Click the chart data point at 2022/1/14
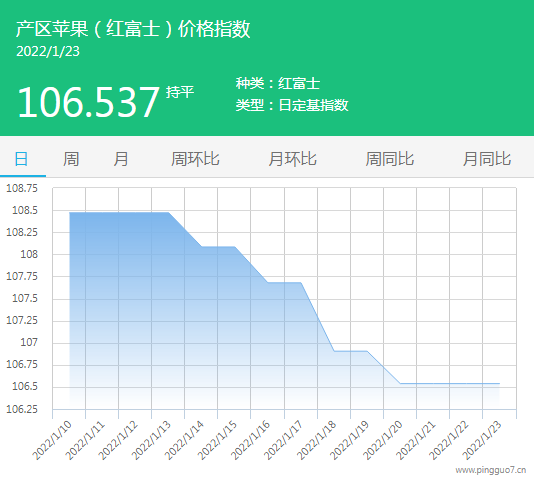Screen dimensions: 534x482 coord(201,246)
